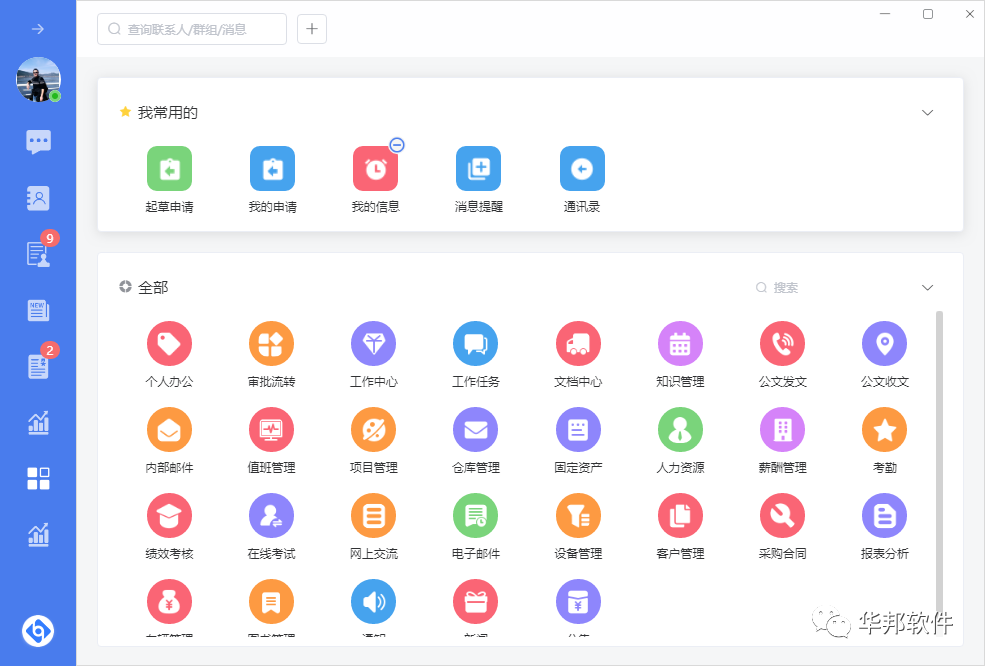
Task: Click the user profile avatar
Action: 38,79
